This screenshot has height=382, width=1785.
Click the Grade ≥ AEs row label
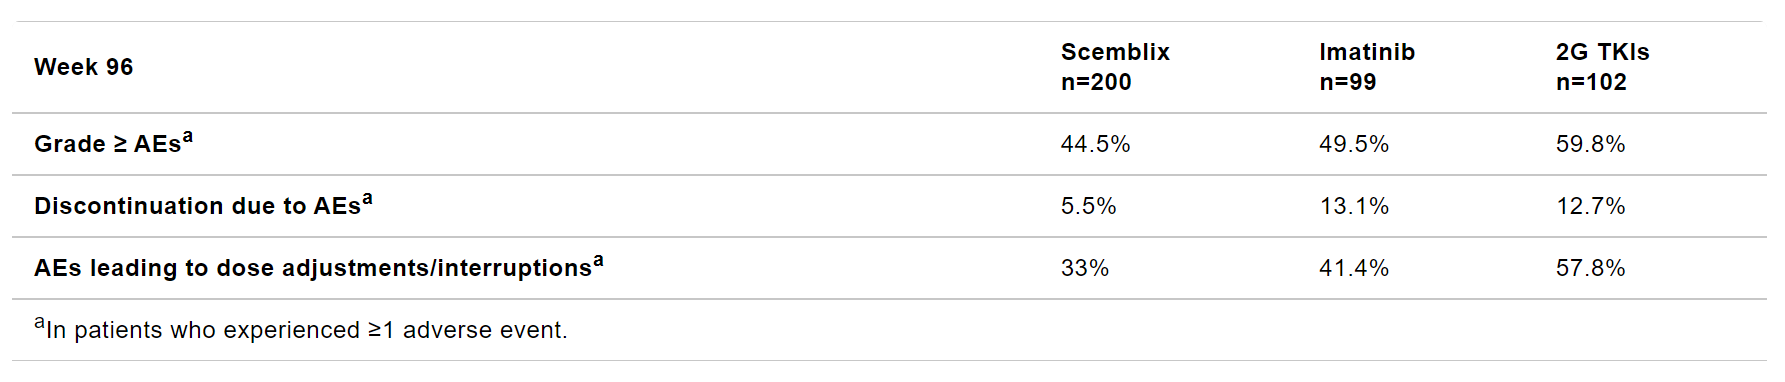tap(113, 143)
